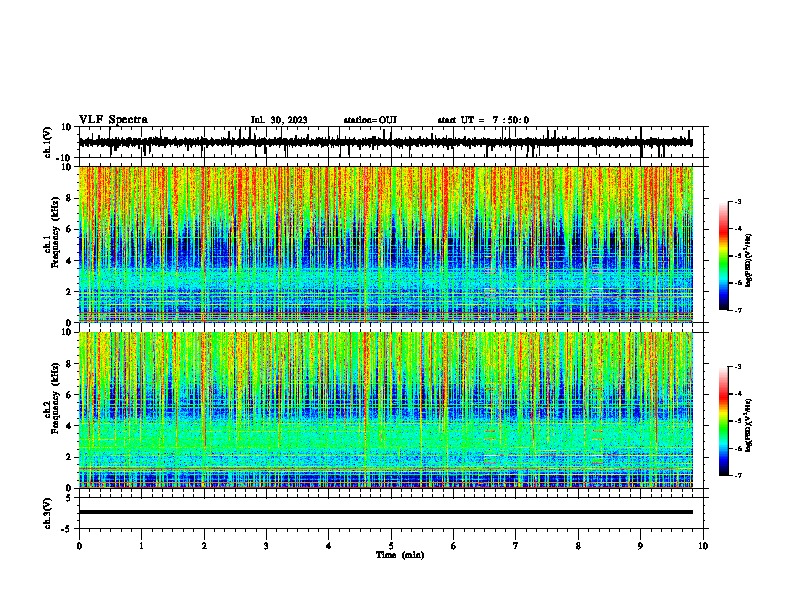The image size is (792, 612).
Task: Click the ch.2 "Frequency (kHz)" axis label
Action: coord(55,398)
